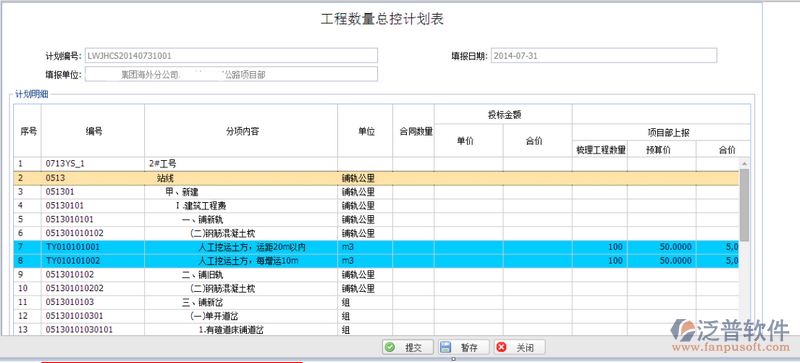Select row 人工挖运土方，运距20m以内
Screen dimensions: 800x363
(x=376, y=247)
